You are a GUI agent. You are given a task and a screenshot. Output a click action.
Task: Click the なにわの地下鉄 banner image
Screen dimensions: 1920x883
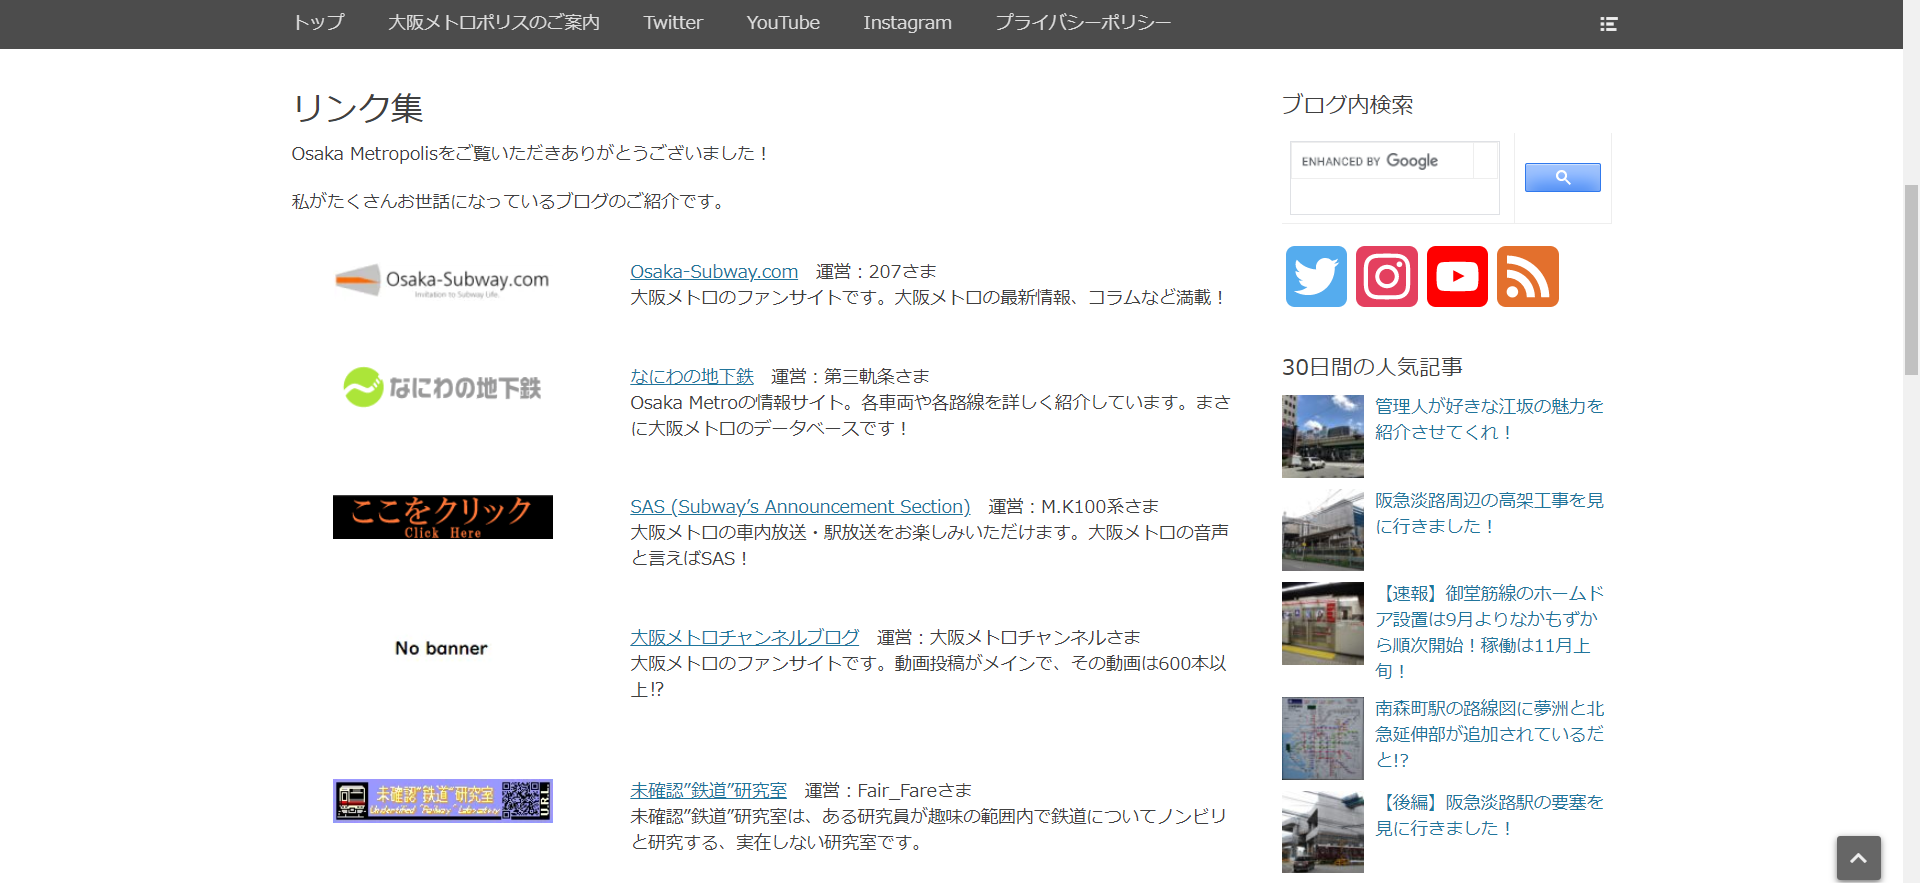click(x=442, y=387)
